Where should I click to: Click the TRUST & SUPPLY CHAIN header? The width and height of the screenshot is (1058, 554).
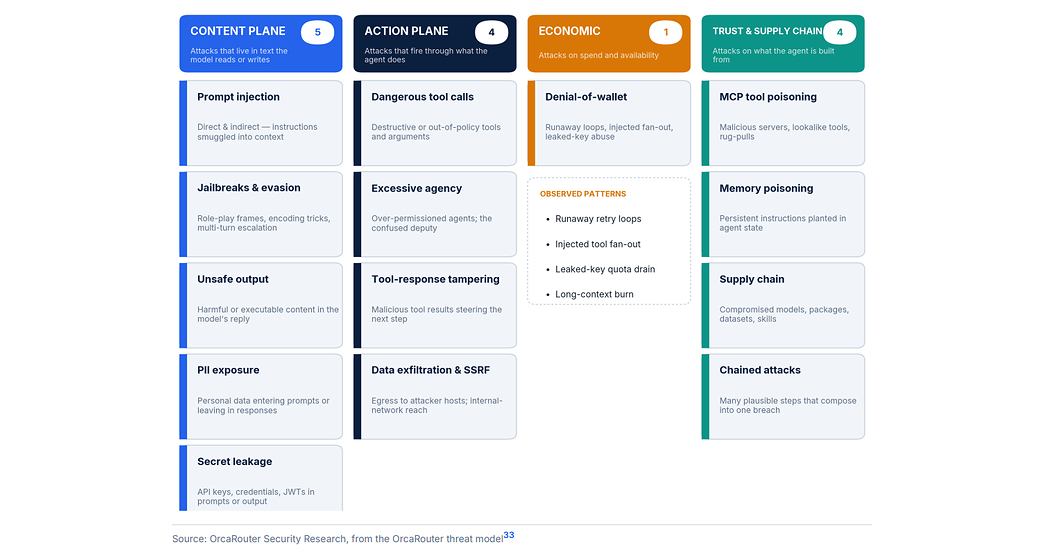click(x=783, y=43)
